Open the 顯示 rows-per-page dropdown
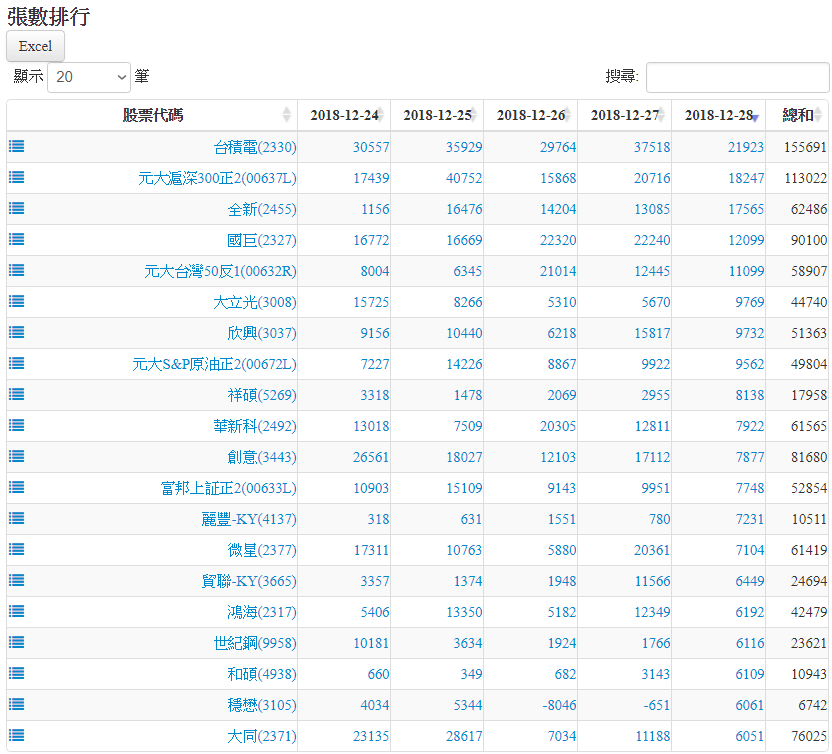The width and height of the screenshot is (832, 754). pyautogui.click(x=89, y=76)
